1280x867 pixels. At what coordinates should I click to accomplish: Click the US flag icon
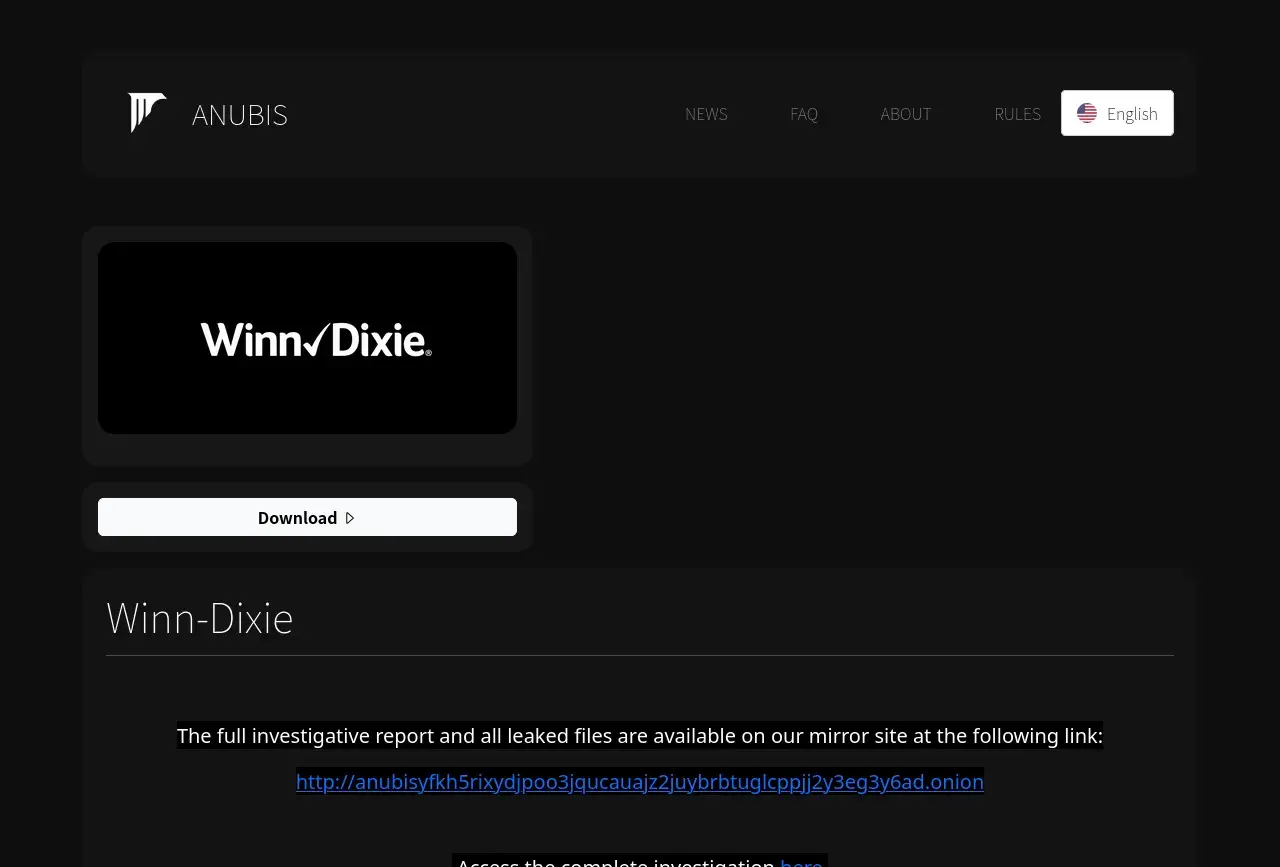coord(1087,113)
